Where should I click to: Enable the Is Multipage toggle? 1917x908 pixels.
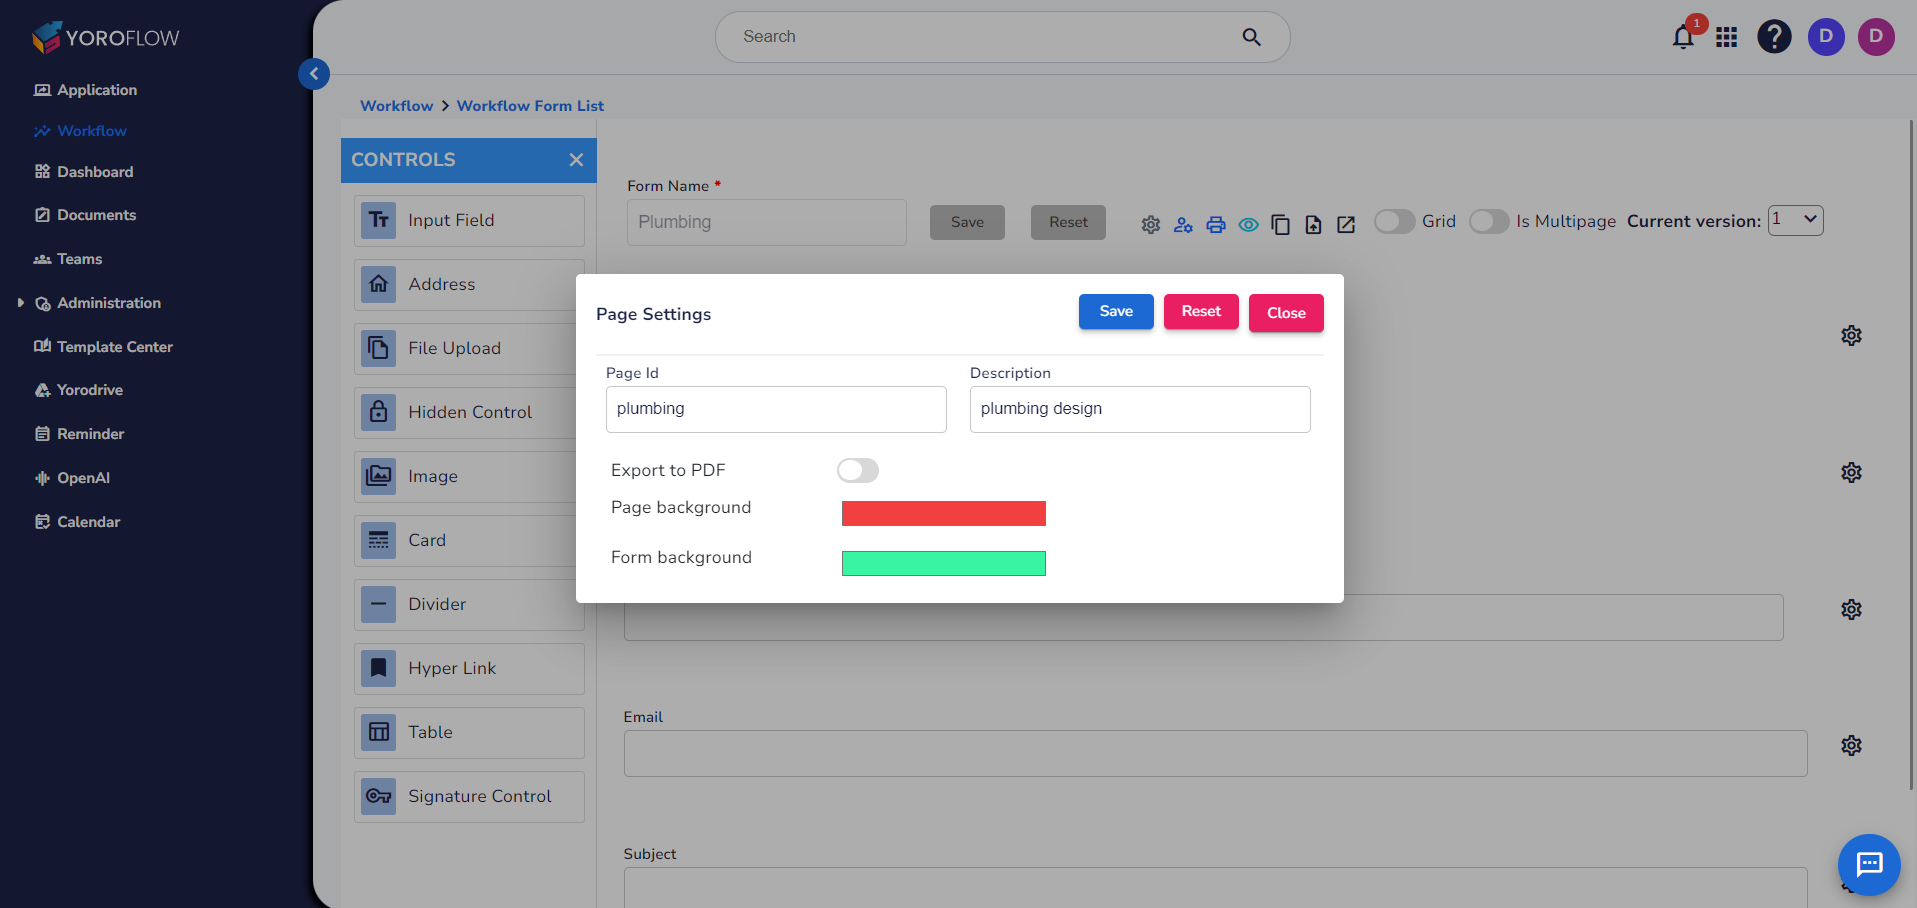tap(1489, 221)
